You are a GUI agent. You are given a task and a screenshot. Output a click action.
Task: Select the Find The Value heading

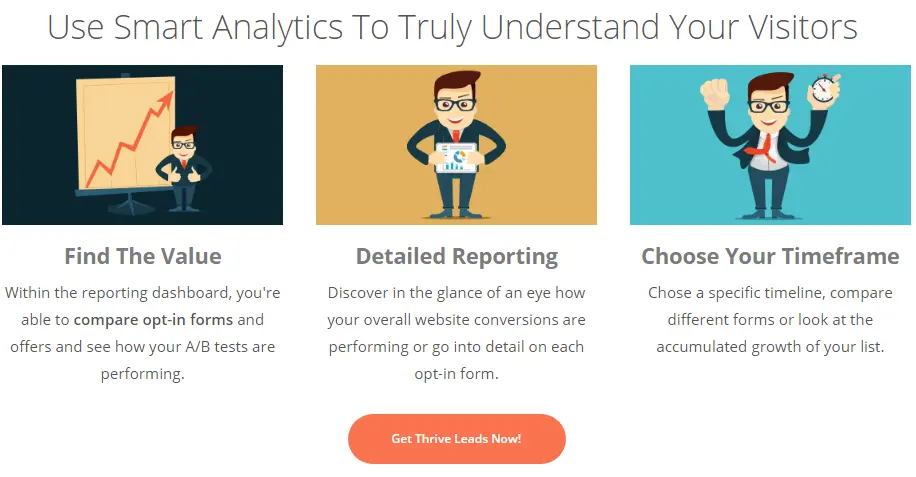tap(143, 256)
